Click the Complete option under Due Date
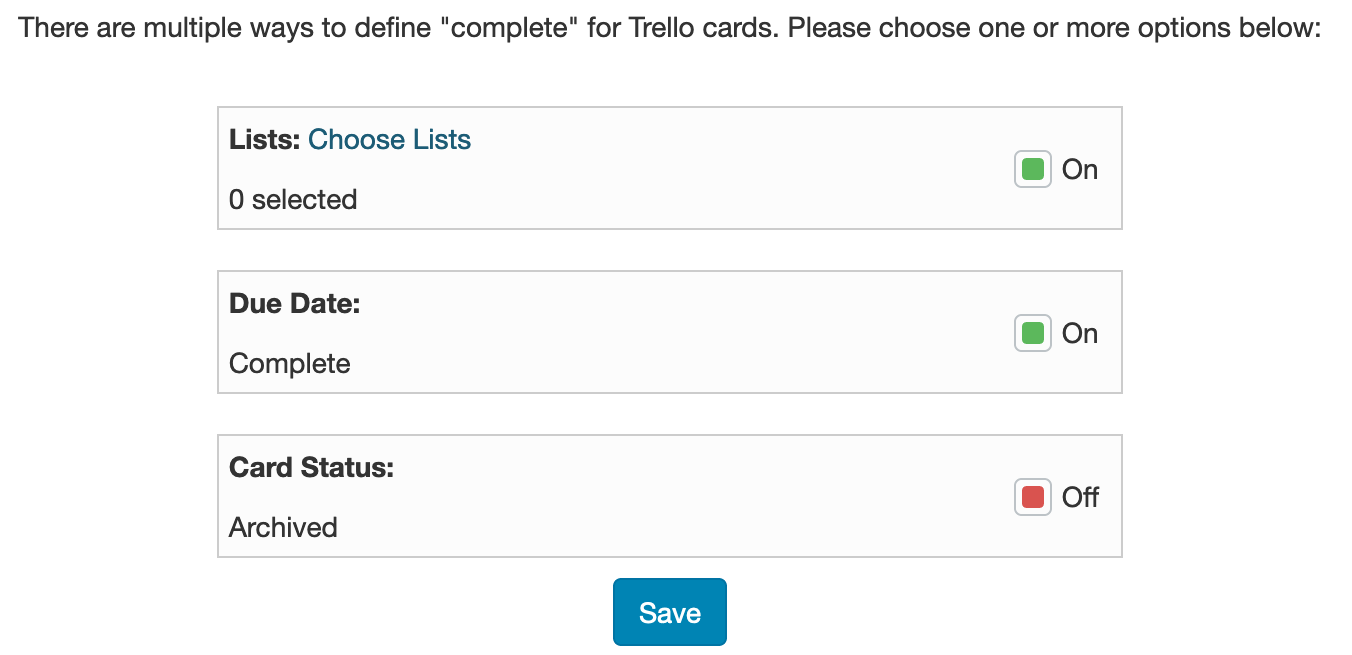This screenshot has height=655, width=1352. coord(289,364)
